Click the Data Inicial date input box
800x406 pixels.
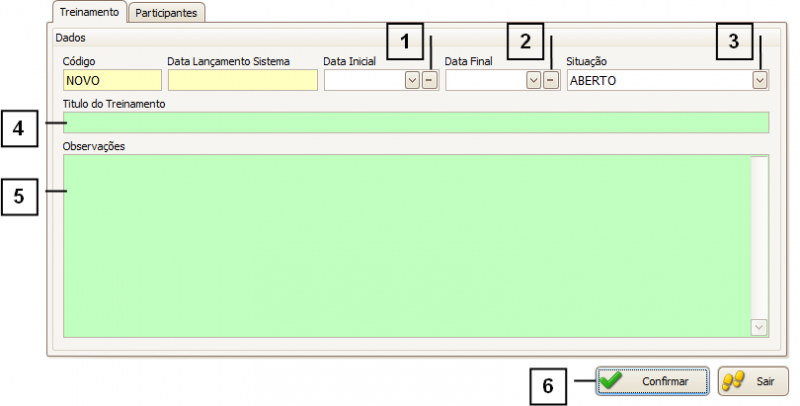point(364,81)
